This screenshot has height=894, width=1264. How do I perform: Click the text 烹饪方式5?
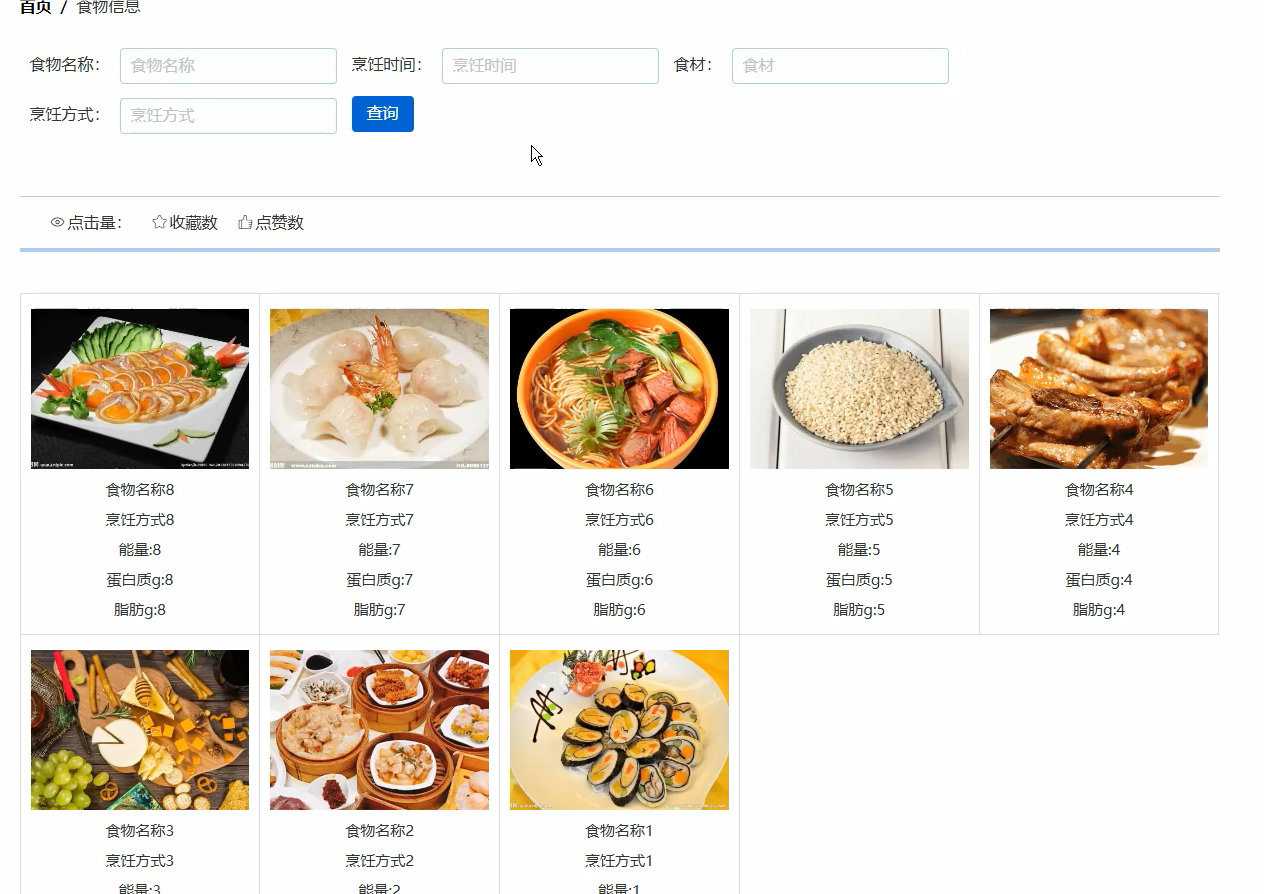pos(859,520)
